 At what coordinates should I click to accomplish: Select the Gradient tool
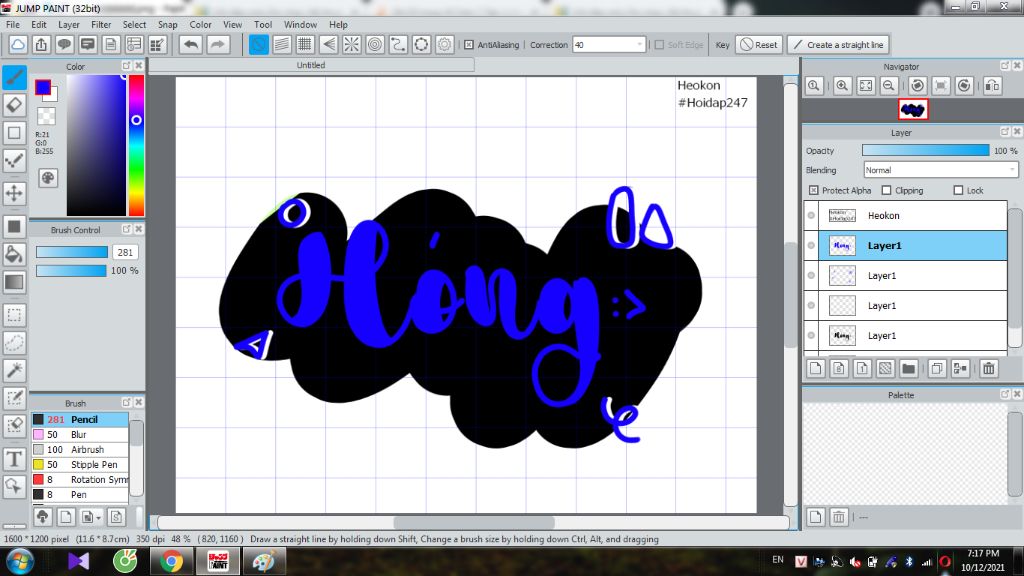14,282
